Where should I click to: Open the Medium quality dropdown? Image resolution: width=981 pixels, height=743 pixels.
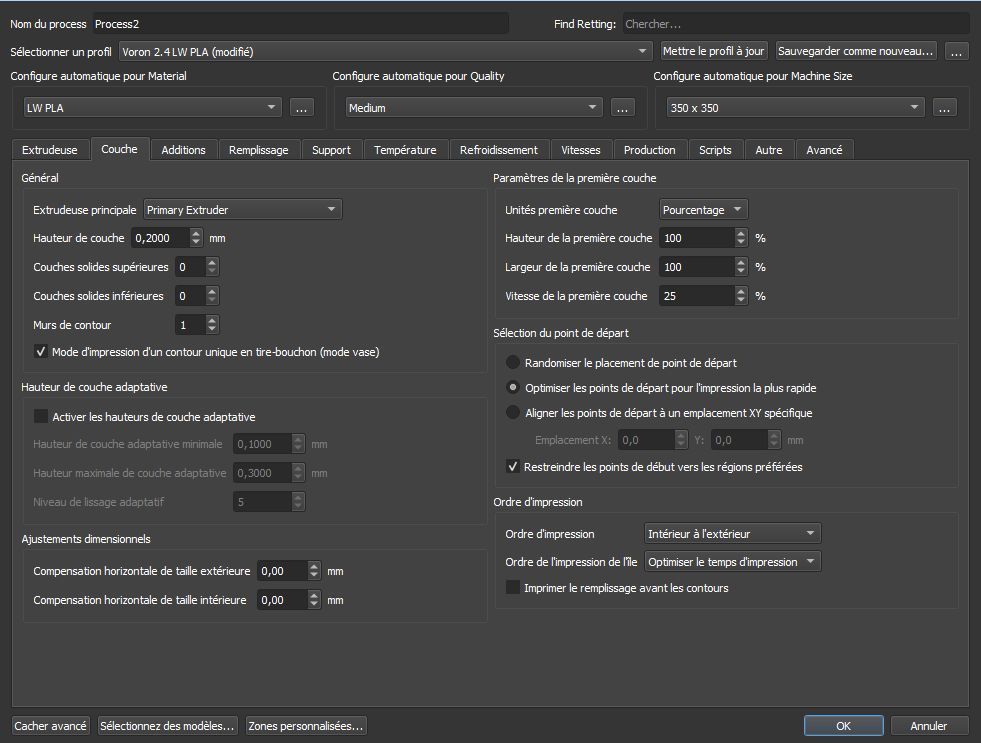tap(474, 108)
